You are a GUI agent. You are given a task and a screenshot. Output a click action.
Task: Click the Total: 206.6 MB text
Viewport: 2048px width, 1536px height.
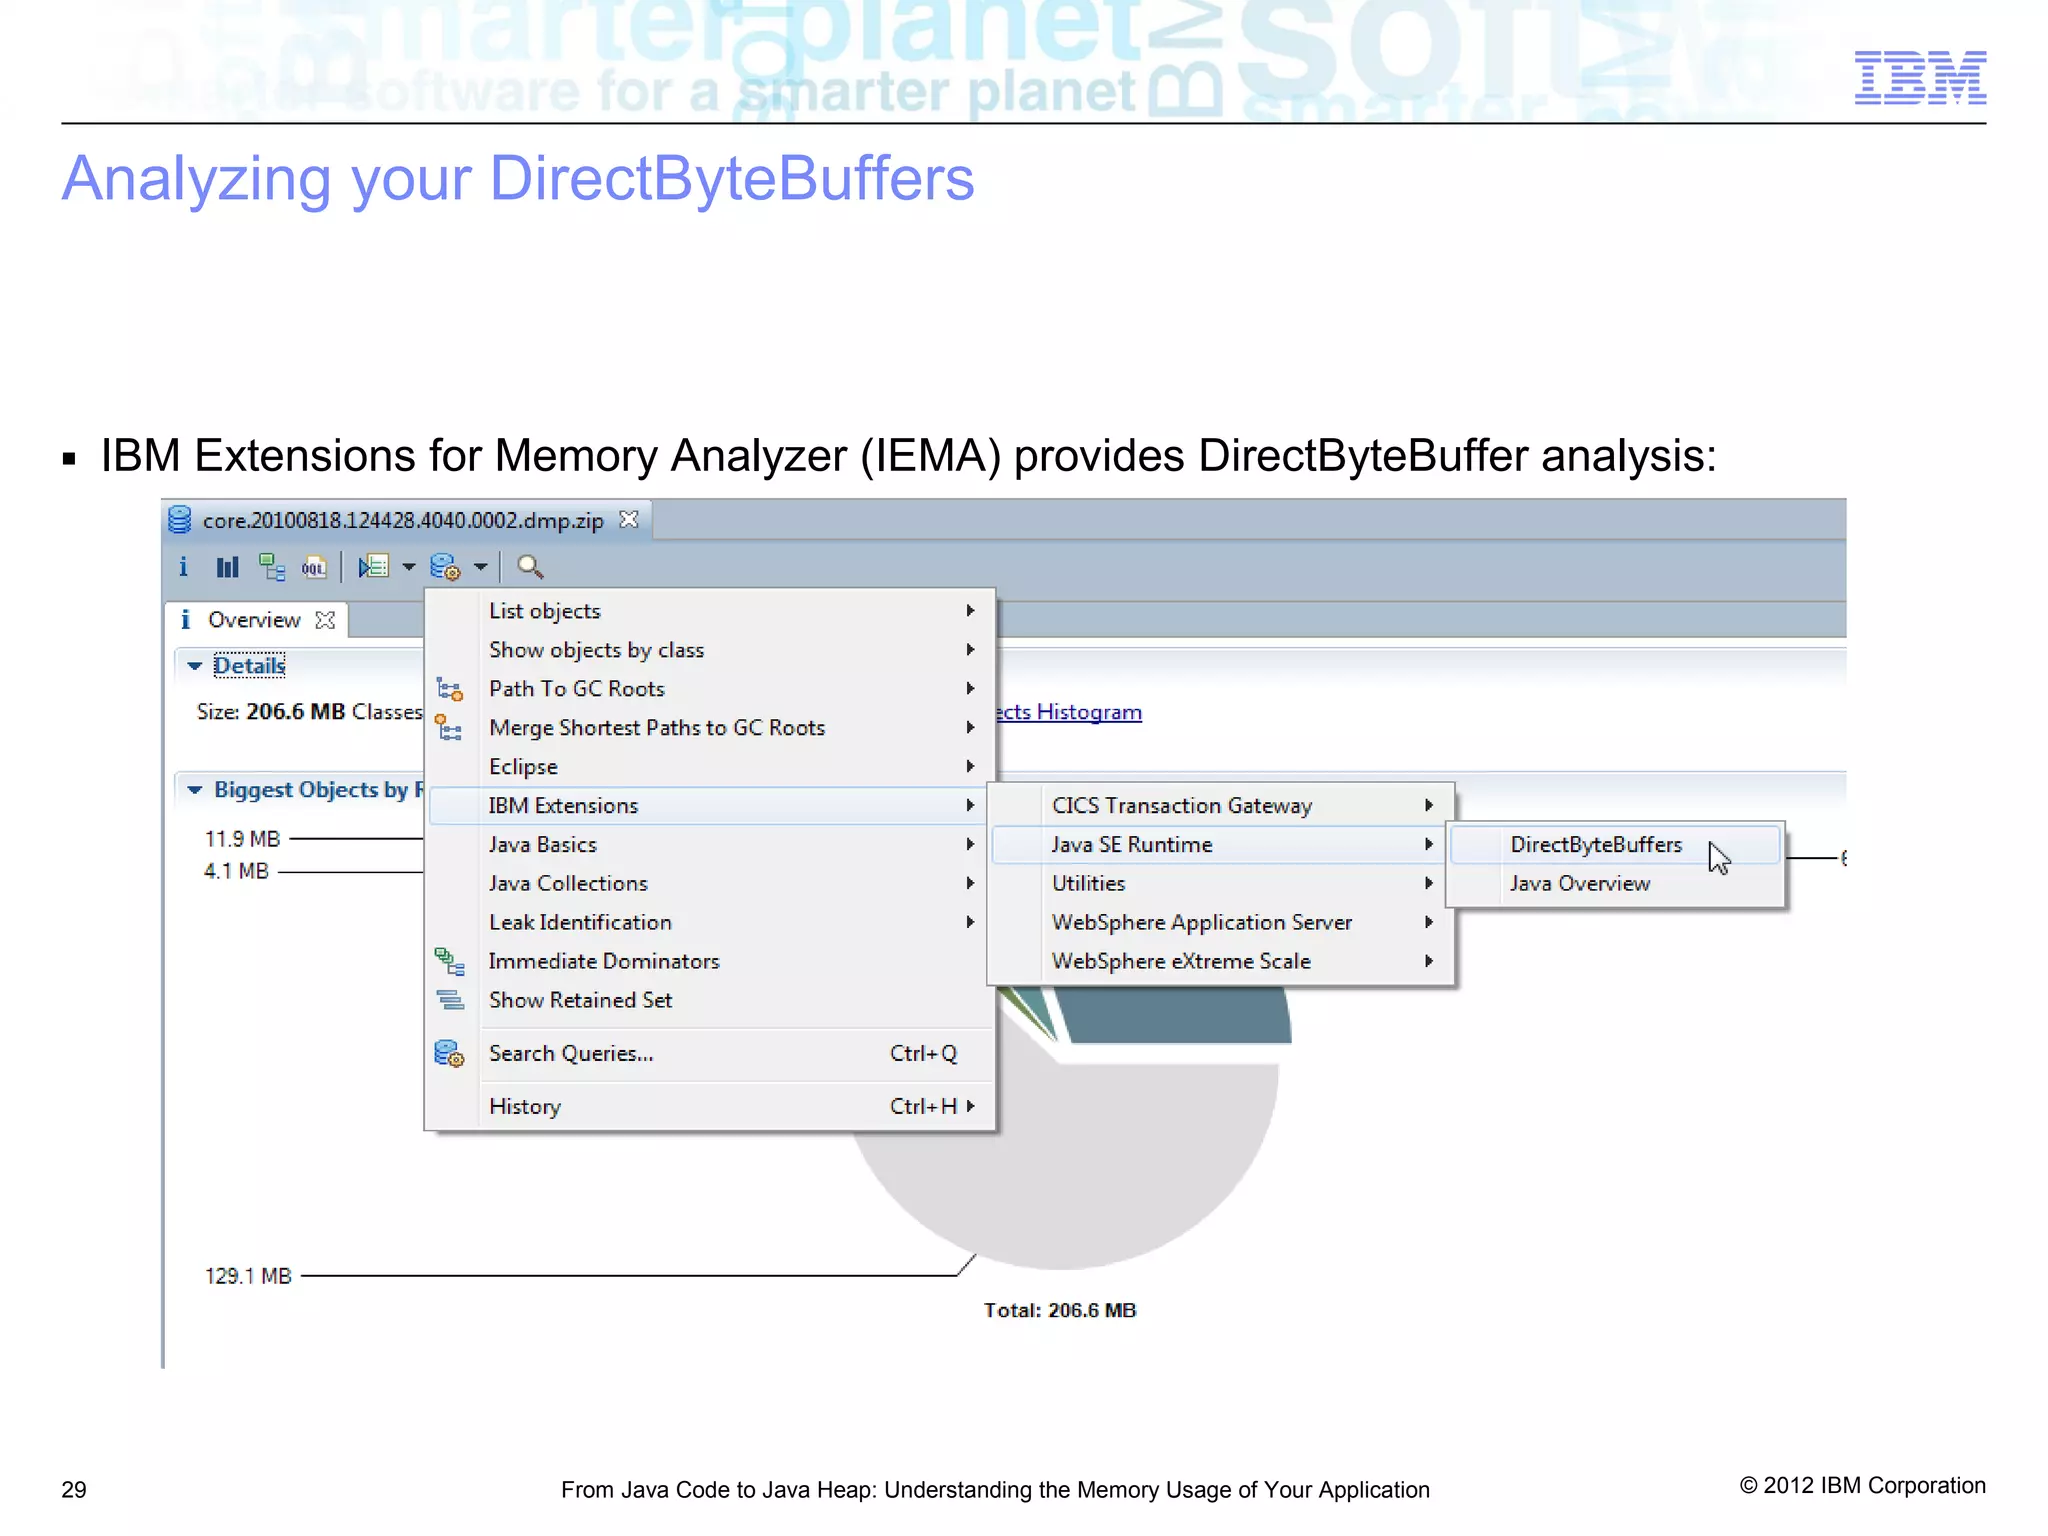pyautogui.click(x=1060, y=1310)
